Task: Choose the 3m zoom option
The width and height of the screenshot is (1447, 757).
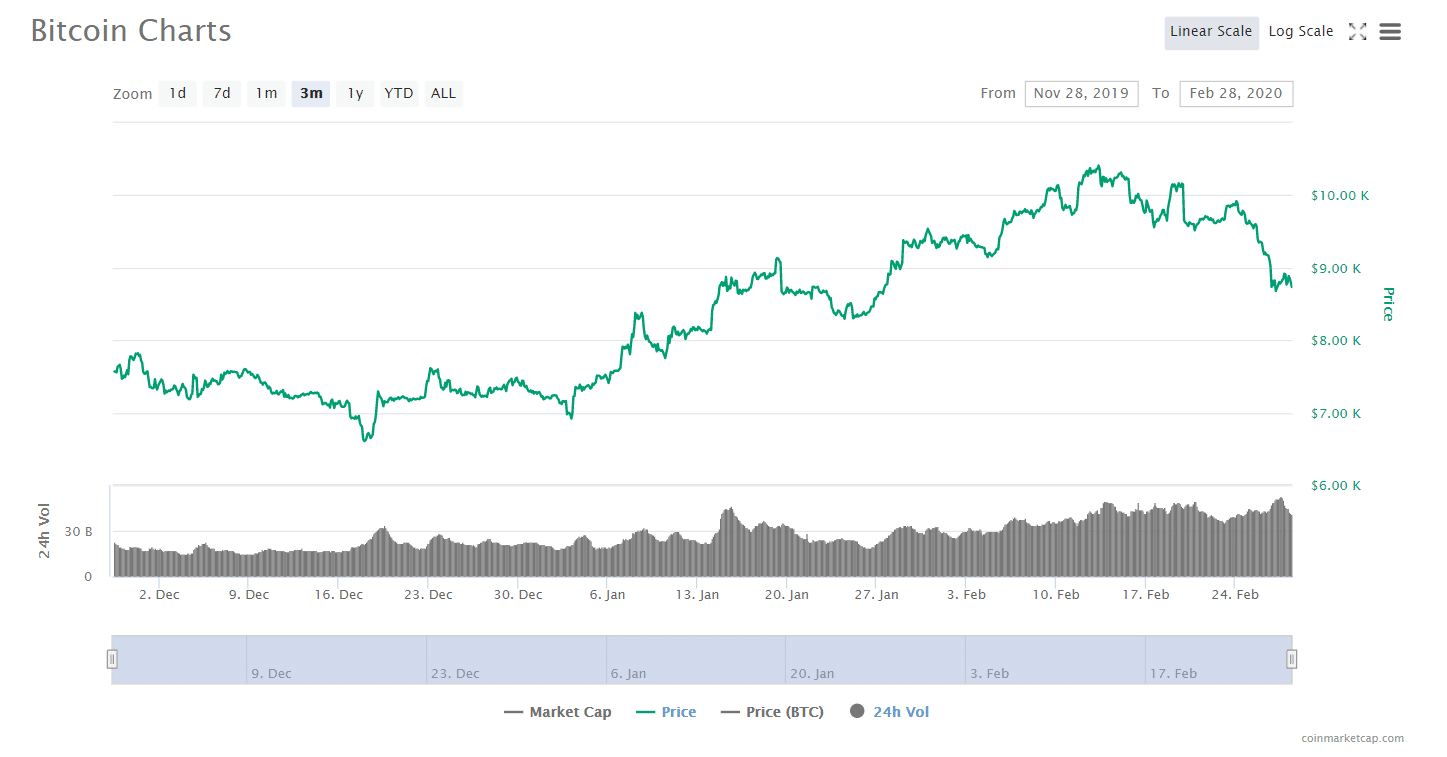Action: click(x=311, y=94)
